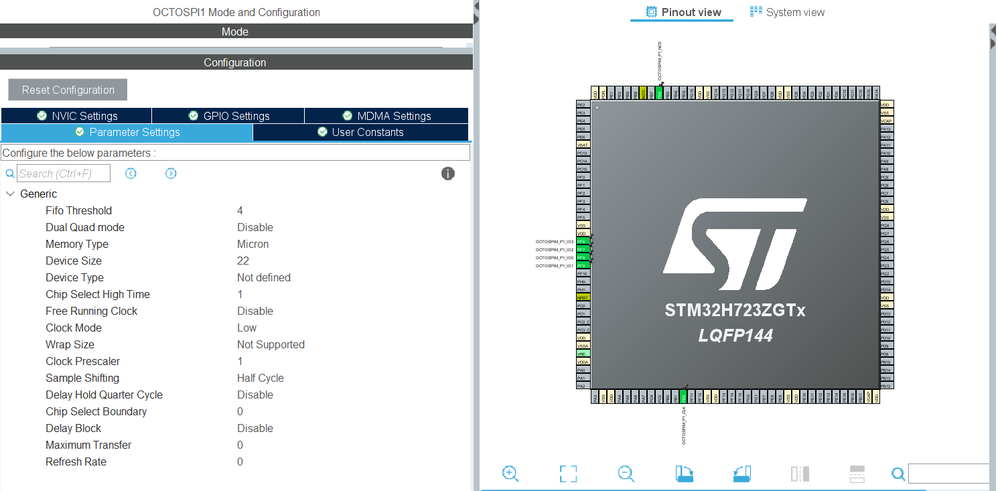This screenshot has height=491, width=998.
Task: Edit the Chip Select Boundary value 0
Action: [x=240, y=411]
